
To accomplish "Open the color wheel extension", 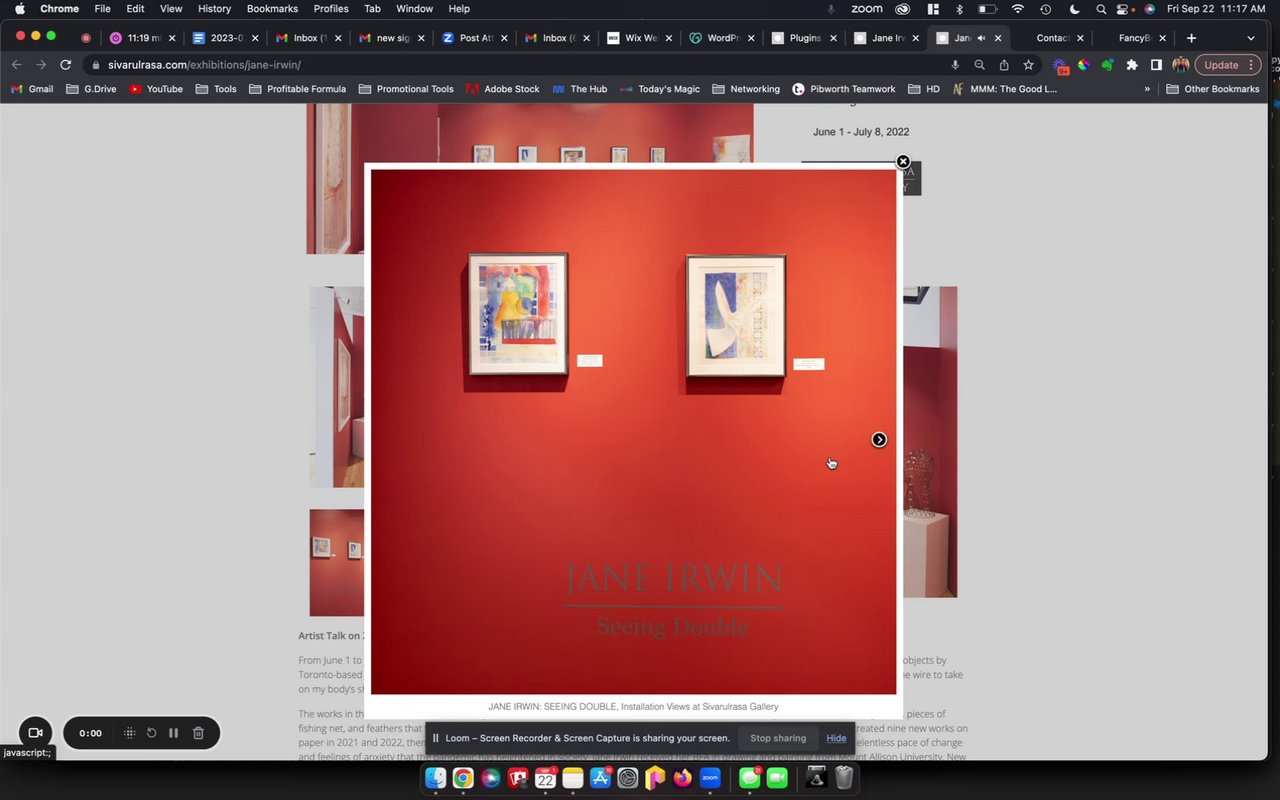I will (1083, 65).
